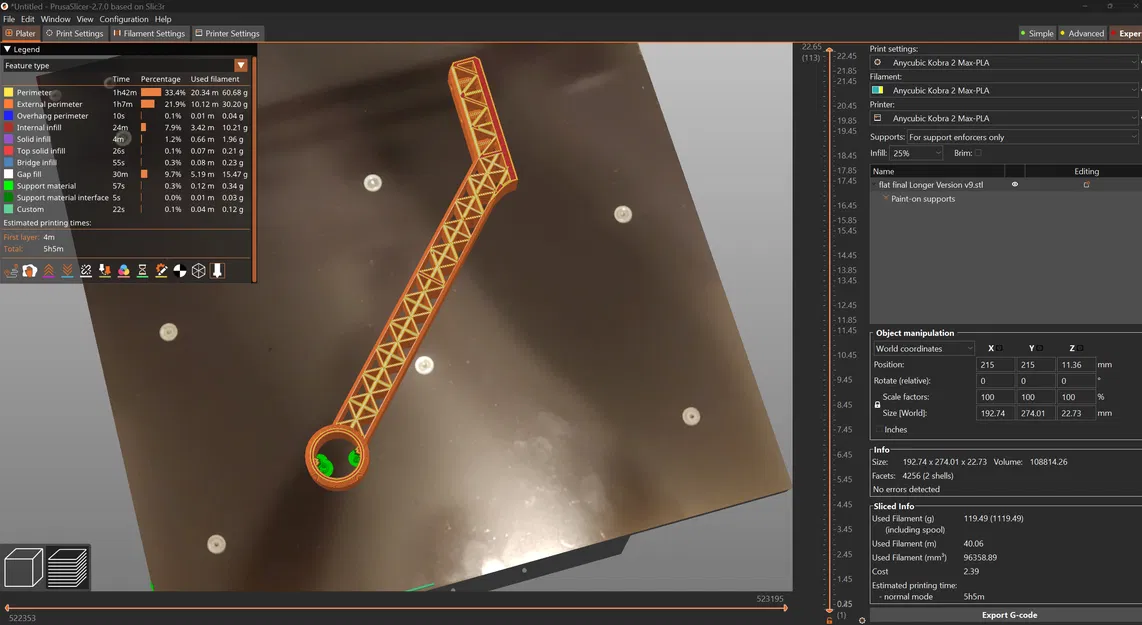Toggle deretractions icon with downward arrows
The height and width of the screenshot is (625, 1142).
pyautogui.click(x=67, y=271)
